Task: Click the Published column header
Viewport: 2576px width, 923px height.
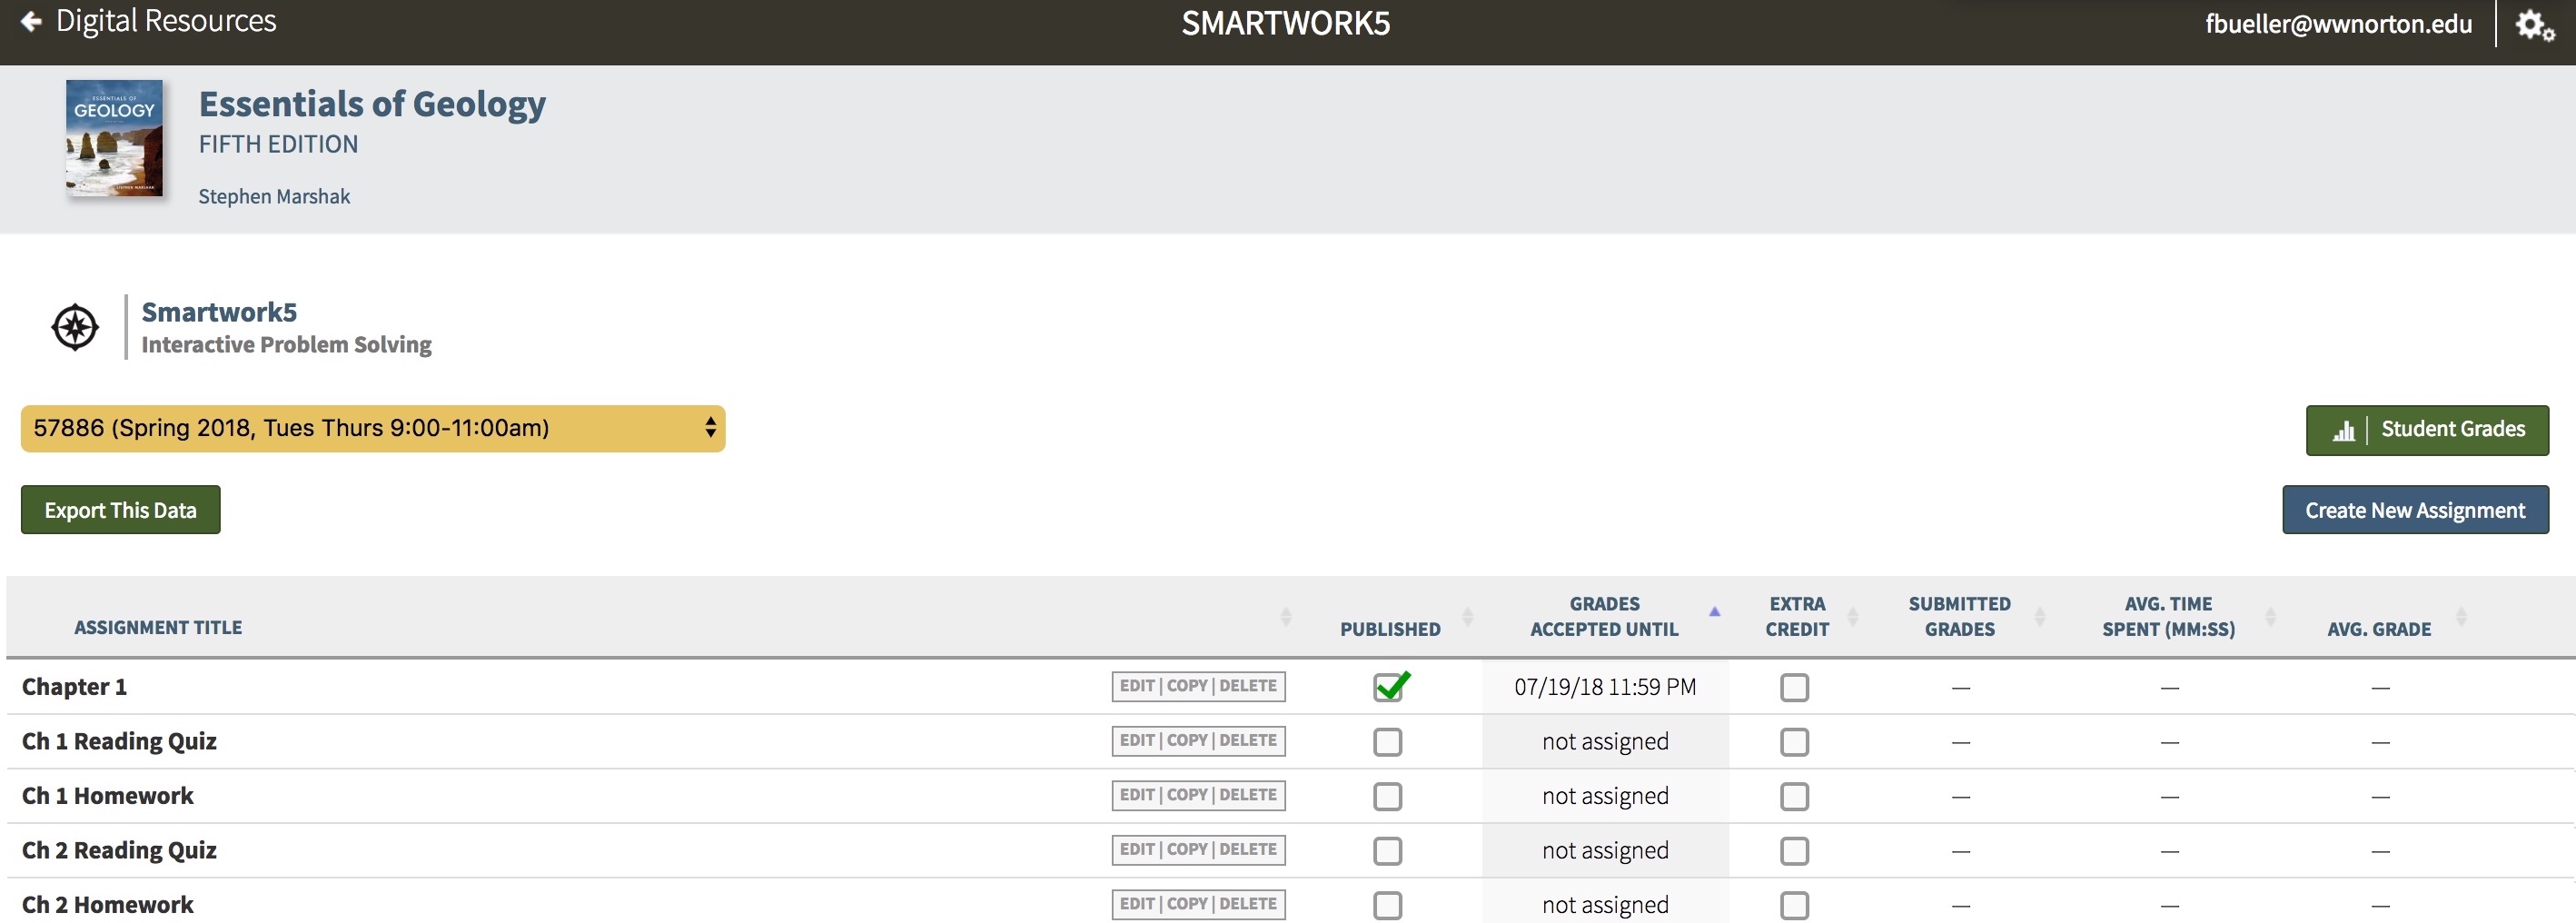Action: 1390,629
